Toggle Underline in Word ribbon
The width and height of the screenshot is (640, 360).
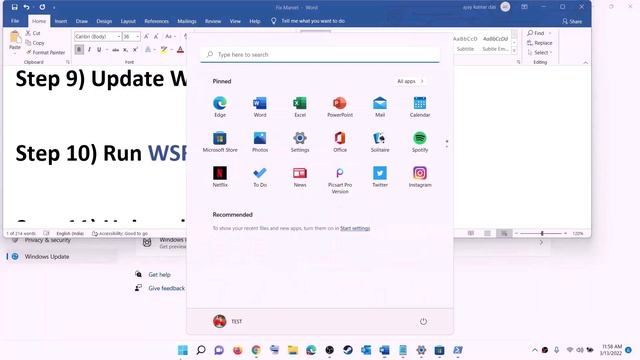99,49
